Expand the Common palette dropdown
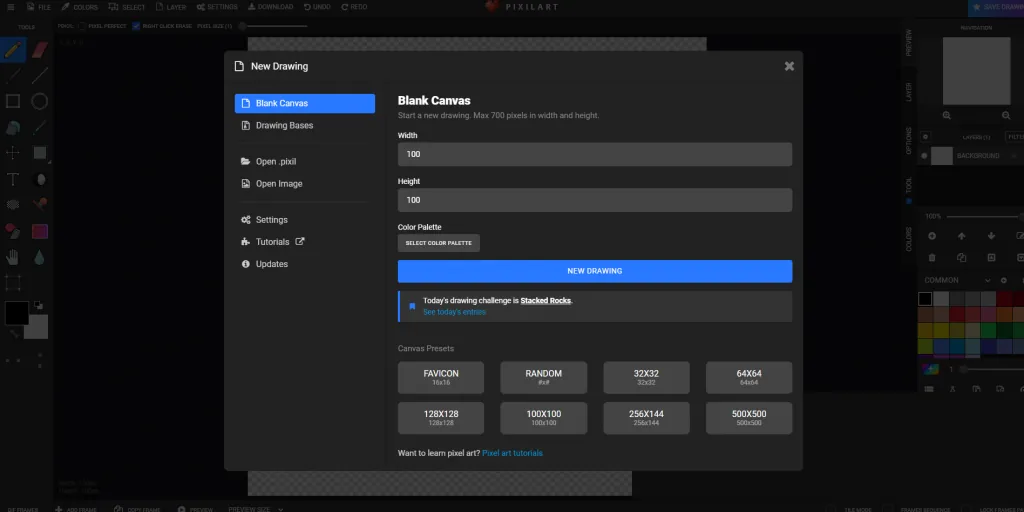The width and height of the screenshot is (1024, 512). pos(986,280)
